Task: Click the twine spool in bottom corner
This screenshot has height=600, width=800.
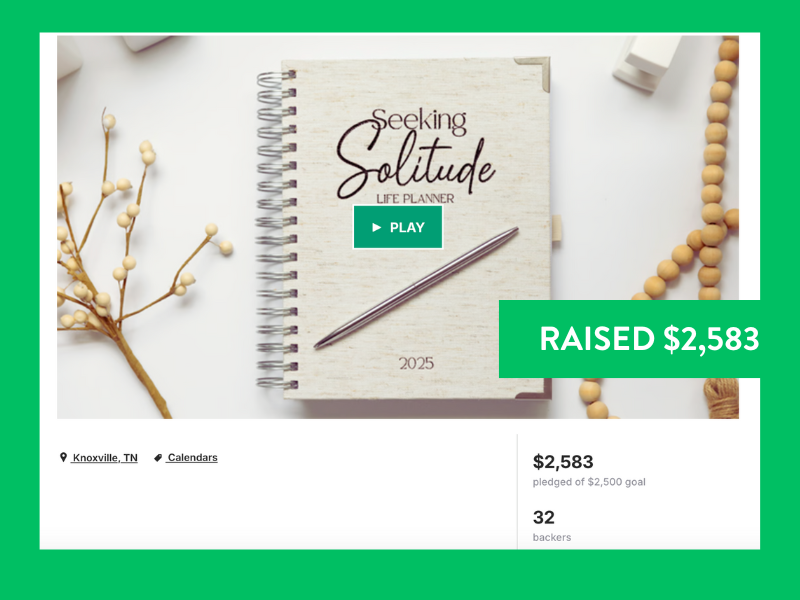Action: click(x=721, y=398)
